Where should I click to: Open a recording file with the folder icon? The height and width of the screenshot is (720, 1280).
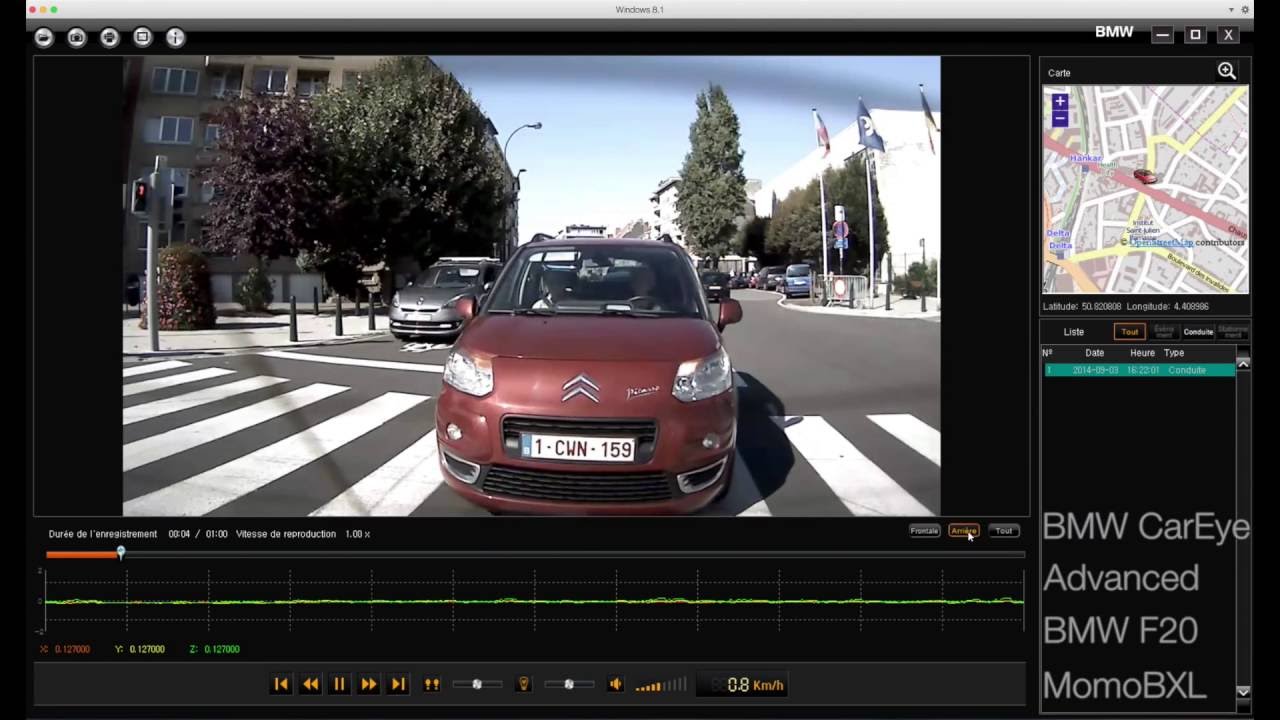[x=43, y=38]
